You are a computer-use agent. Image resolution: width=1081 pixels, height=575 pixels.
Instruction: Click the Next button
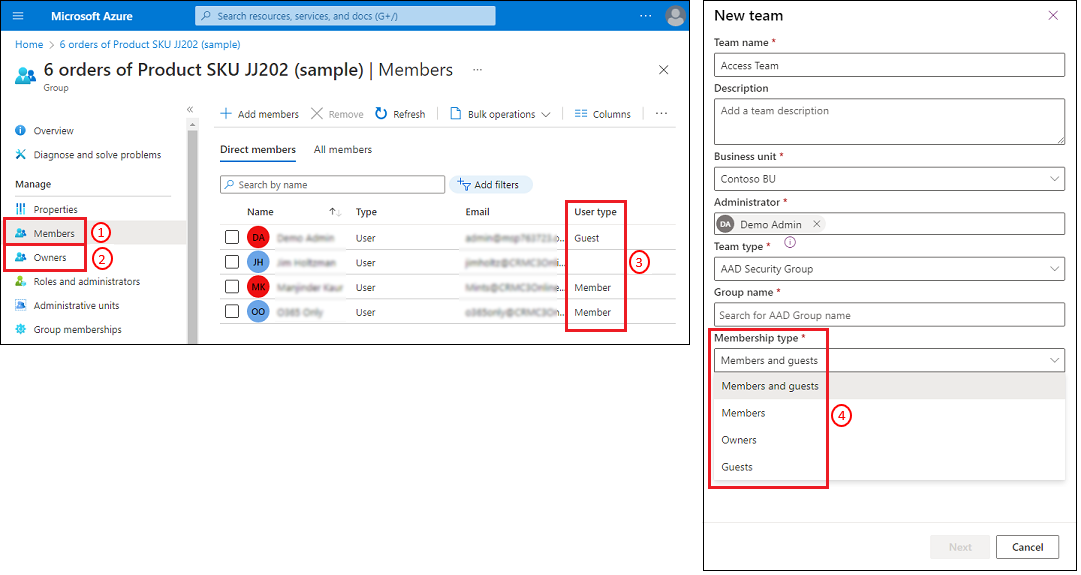[x=960, y=547]
